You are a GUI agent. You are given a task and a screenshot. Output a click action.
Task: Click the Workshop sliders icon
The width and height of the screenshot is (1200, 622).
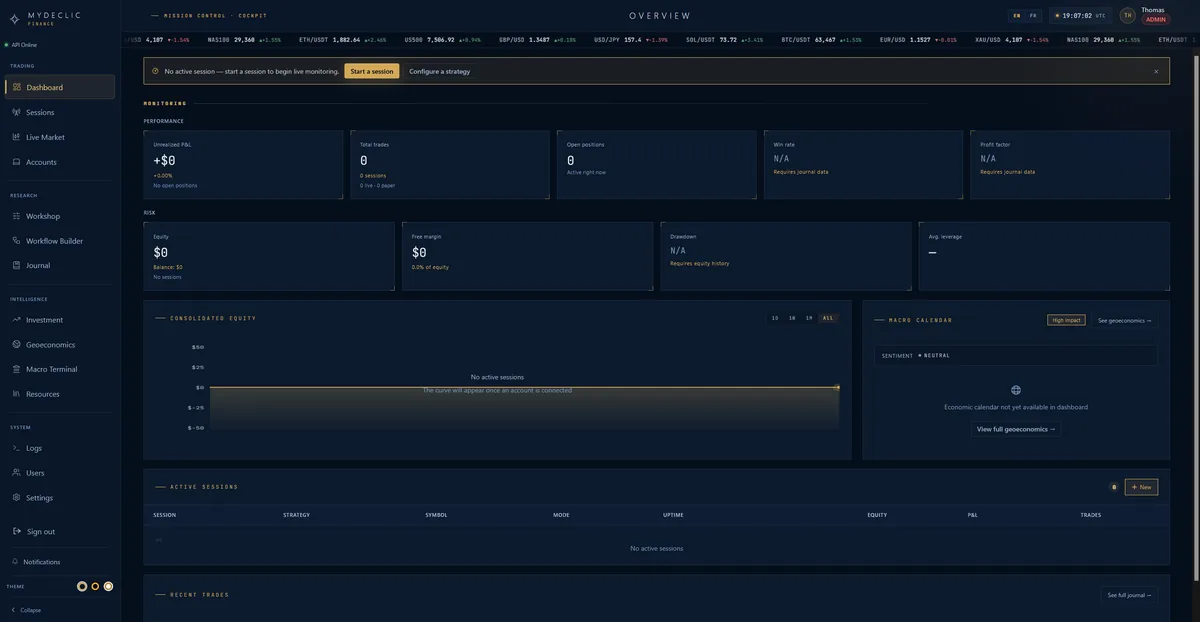(17, 216)
